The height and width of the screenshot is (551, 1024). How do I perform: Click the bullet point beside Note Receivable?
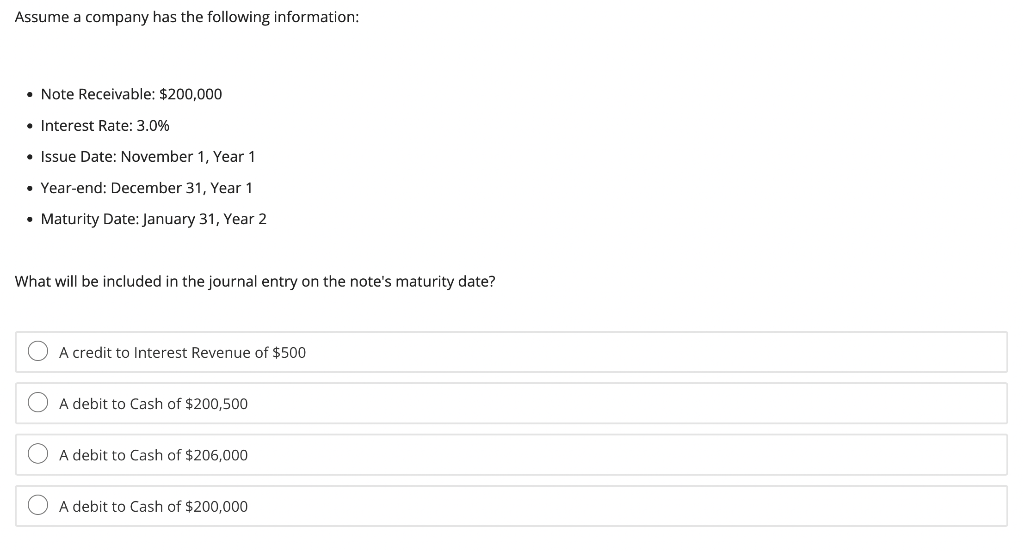[x=30, y=94]
